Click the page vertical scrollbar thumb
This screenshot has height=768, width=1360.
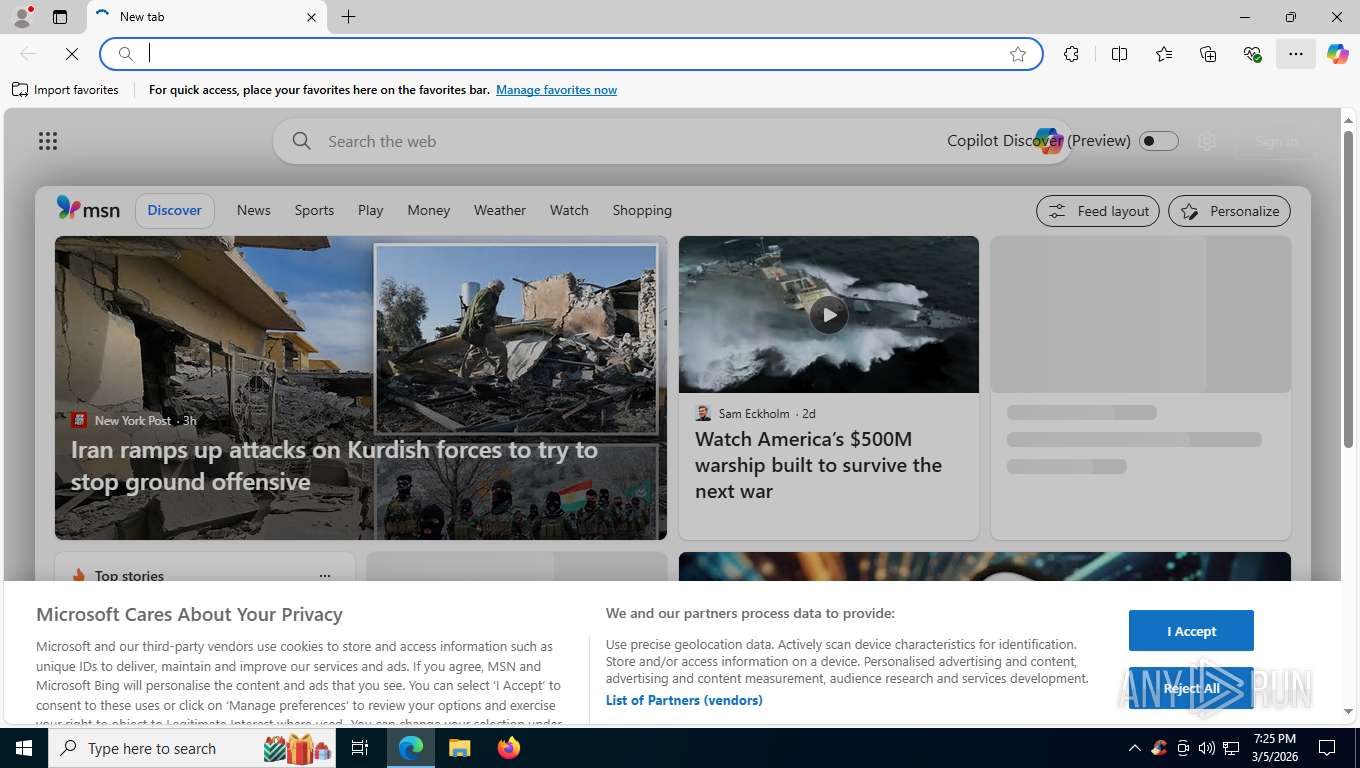1348,288
